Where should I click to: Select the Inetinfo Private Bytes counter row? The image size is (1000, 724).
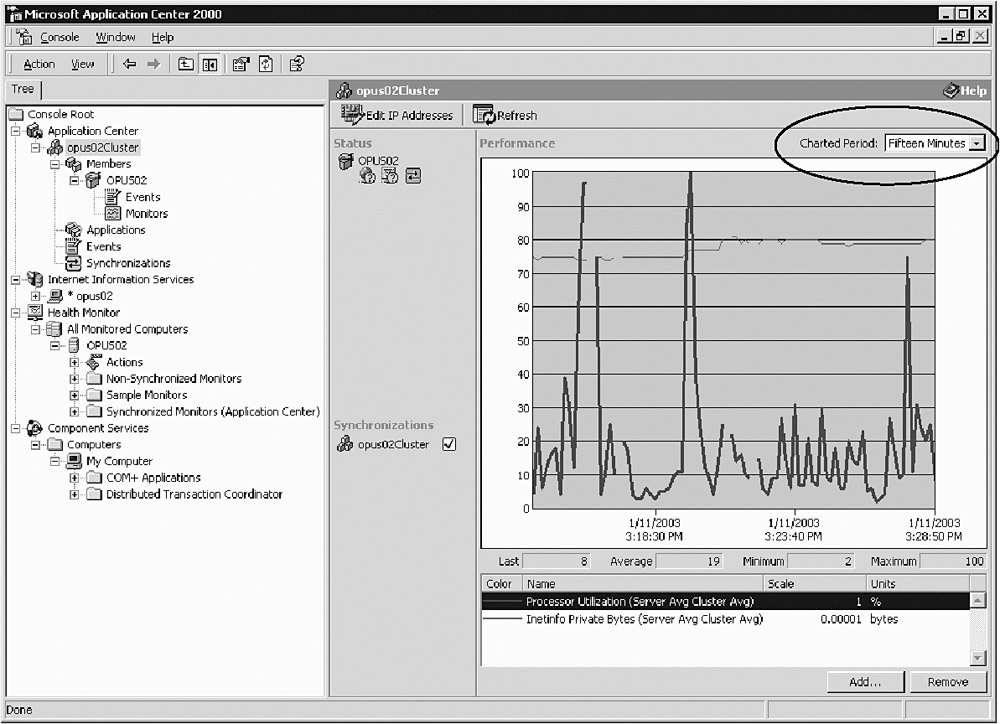(x=644, y=619)
